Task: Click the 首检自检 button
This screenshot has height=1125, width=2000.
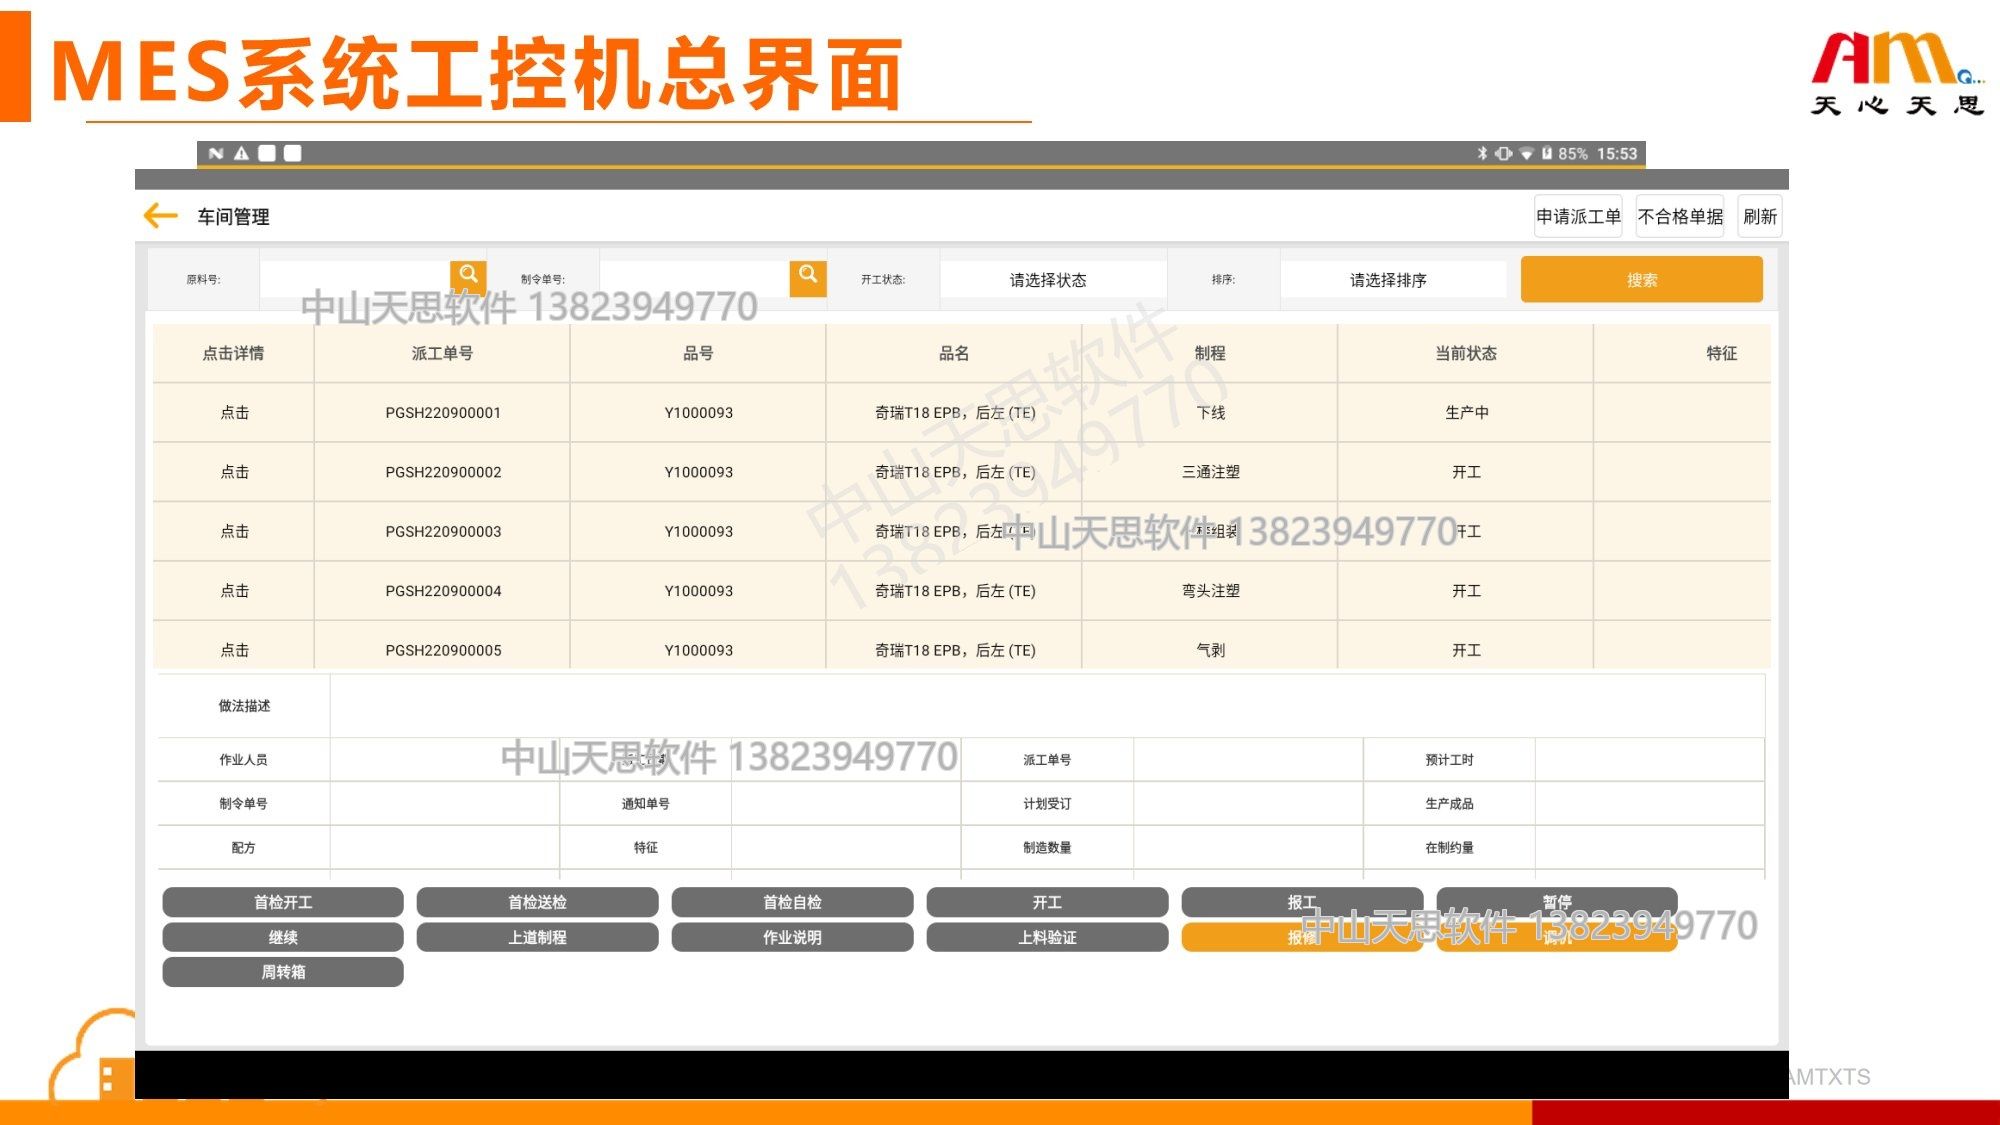Action: tap(792, 902)
